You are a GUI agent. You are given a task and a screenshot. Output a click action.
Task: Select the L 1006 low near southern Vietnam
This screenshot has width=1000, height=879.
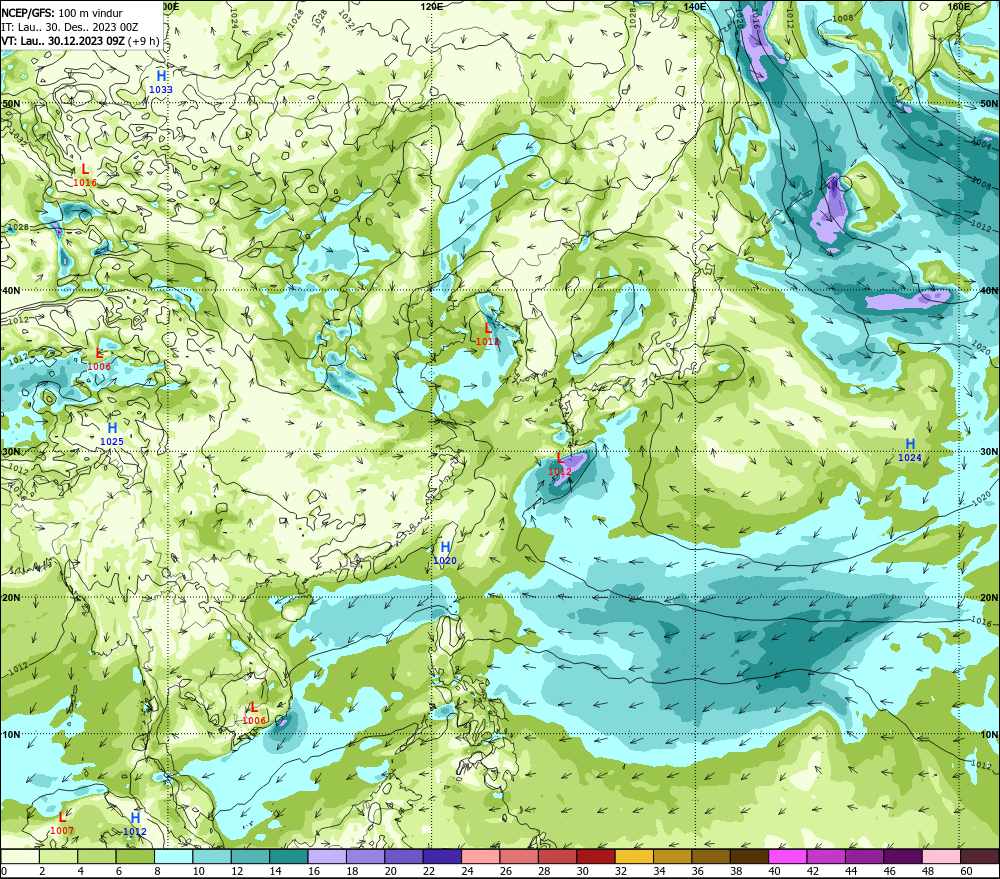click(254, 713)
